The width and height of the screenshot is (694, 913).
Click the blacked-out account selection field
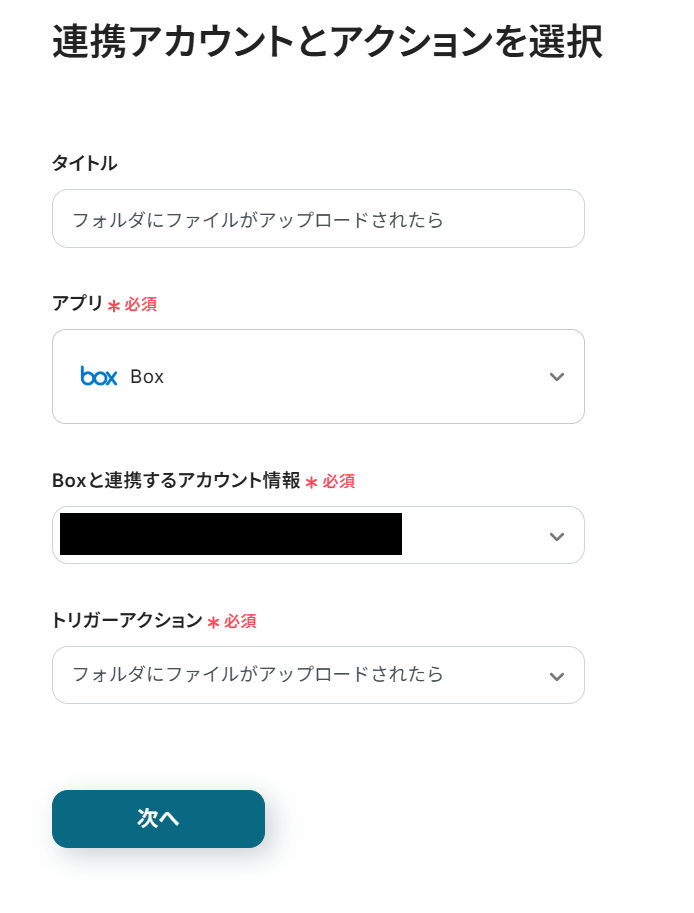pyautogui.click(x=231, y=534)
